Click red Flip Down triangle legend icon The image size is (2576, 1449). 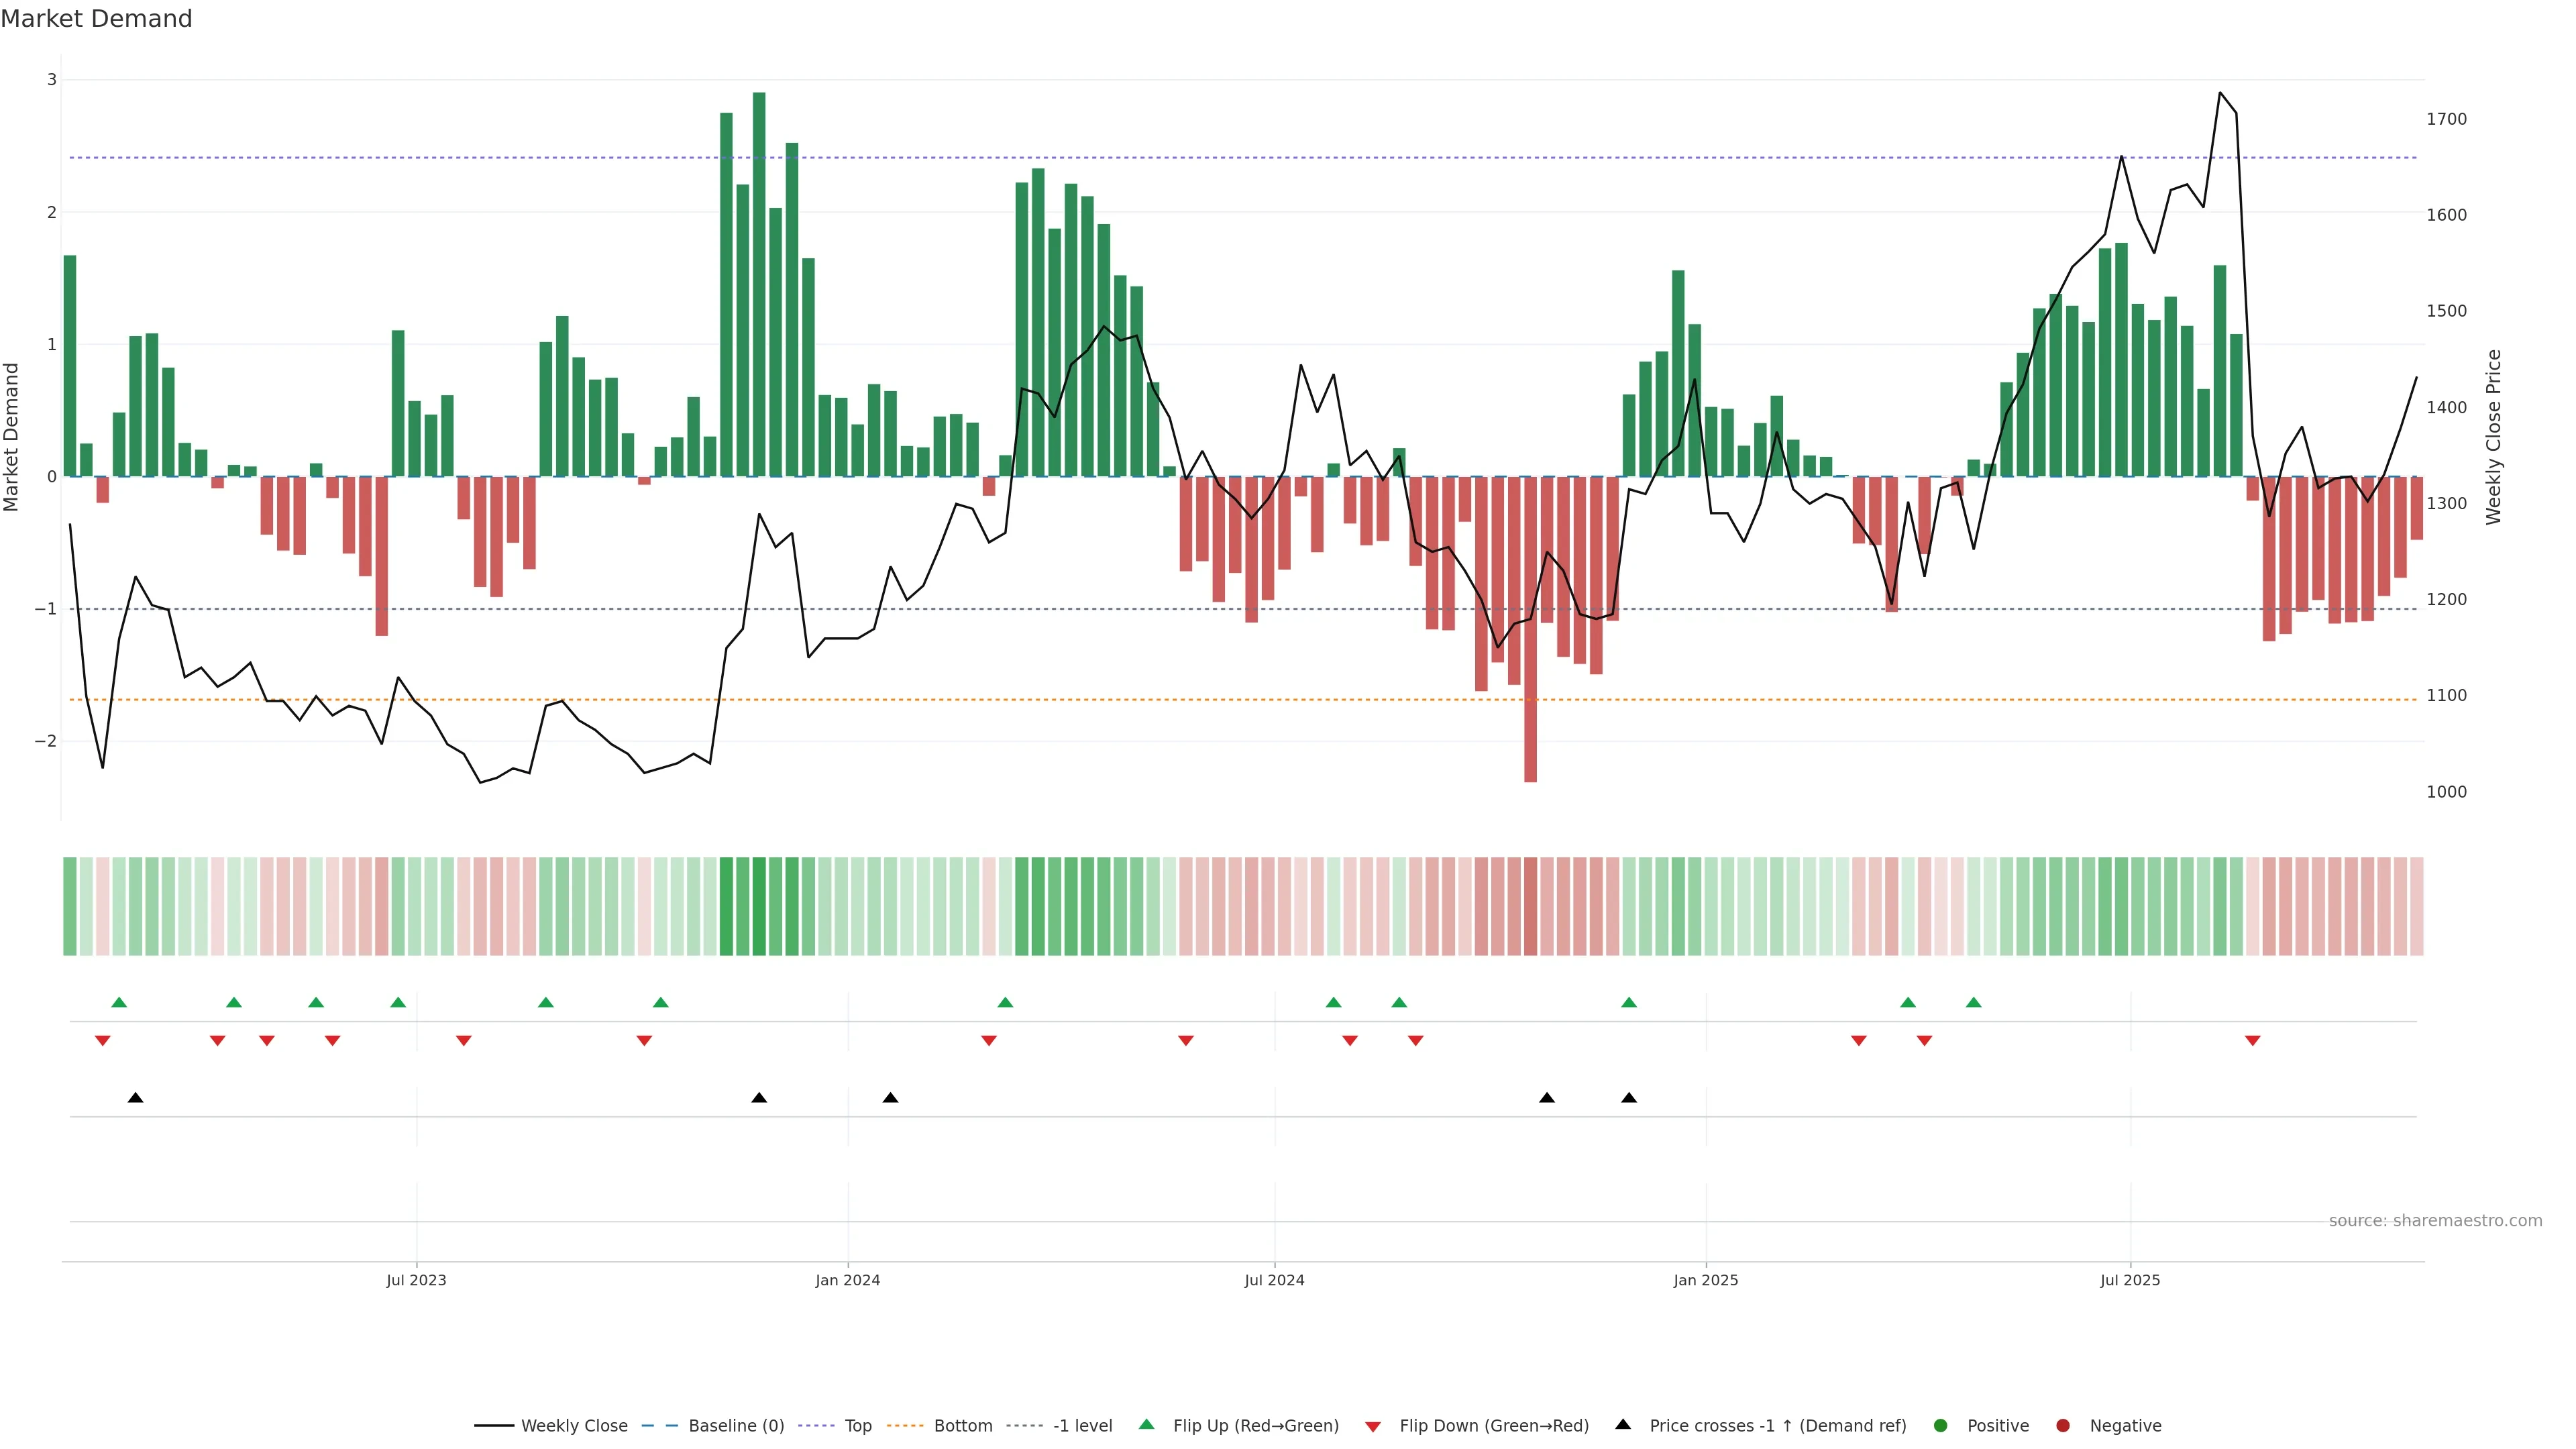click(x=1373, y=1426)
